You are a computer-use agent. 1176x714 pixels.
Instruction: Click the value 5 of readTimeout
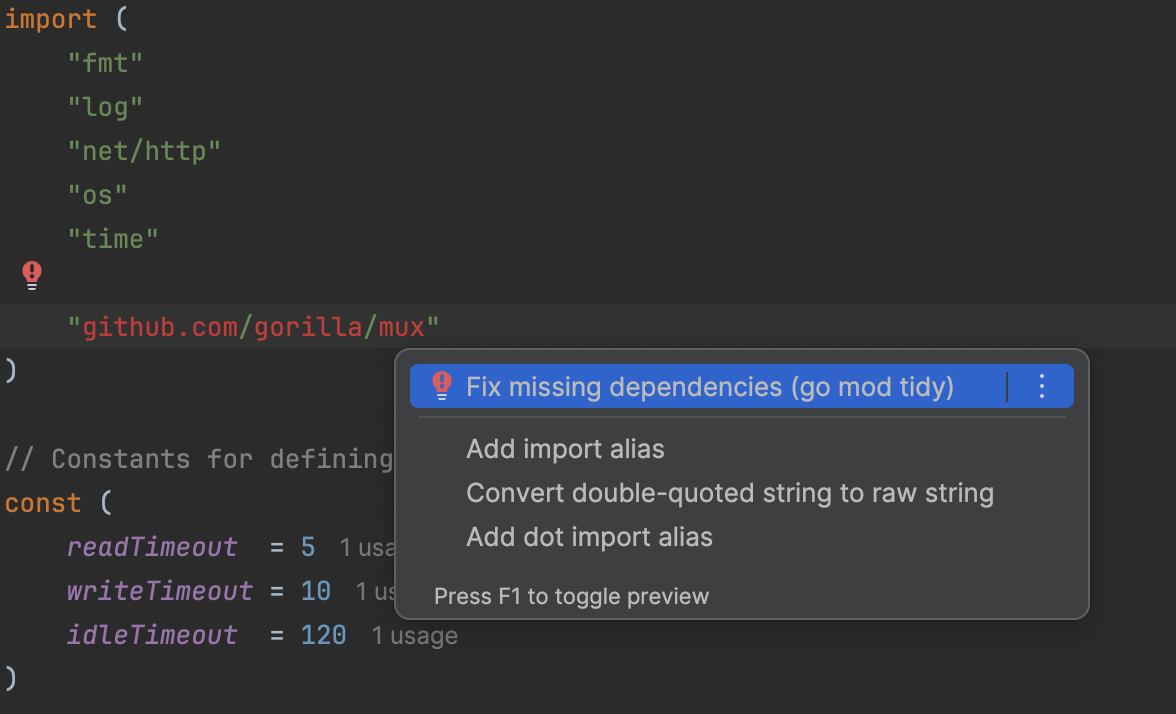[x=308, y=548]
